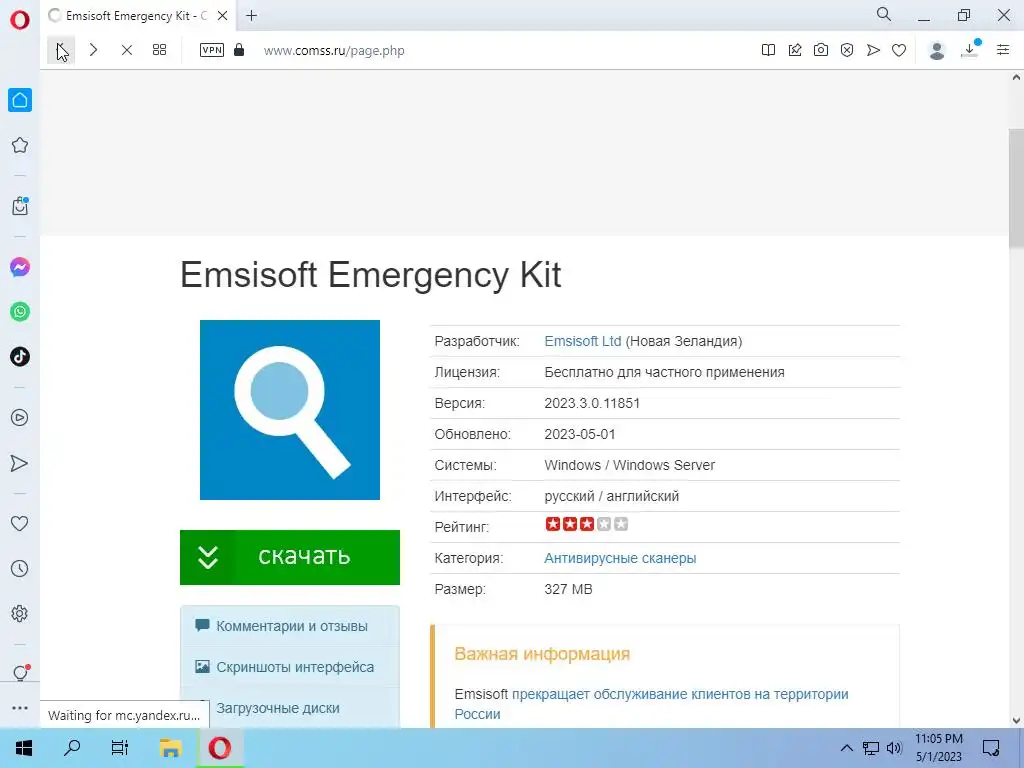Open Комментарии и отзывы section
The width and height of the screenshot is (1024, 768).
point(290,626)
